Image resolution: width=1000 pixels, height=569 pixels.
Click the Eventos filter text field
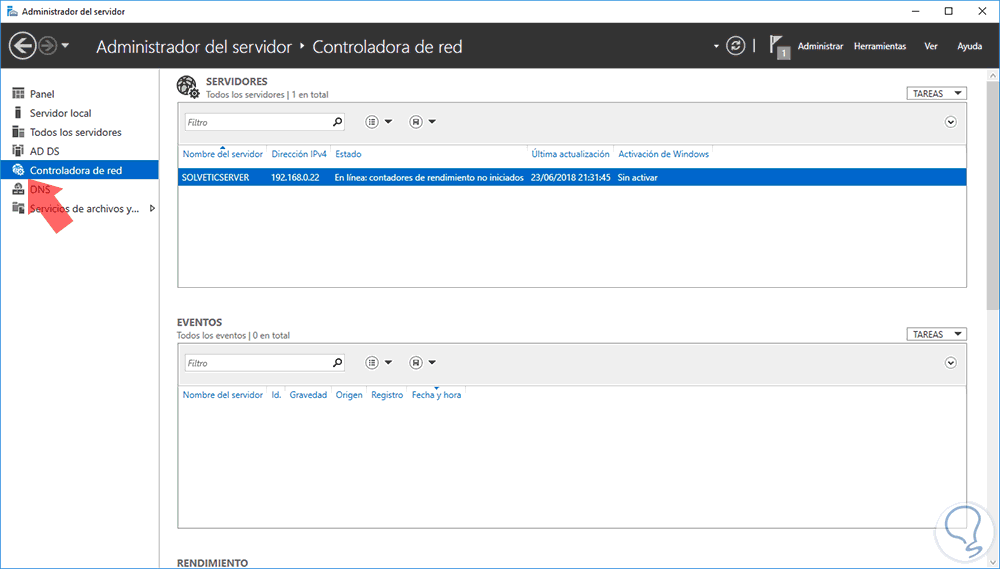(x=257, y=363)
